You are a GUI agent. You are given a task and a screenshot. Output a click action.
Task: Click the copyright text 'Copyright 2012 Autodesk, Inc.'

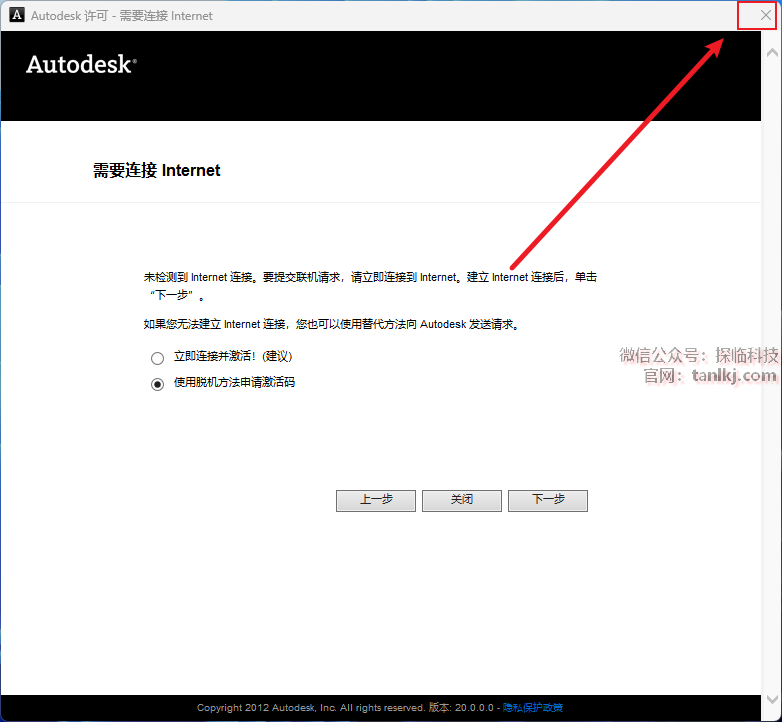pos(267,708)
